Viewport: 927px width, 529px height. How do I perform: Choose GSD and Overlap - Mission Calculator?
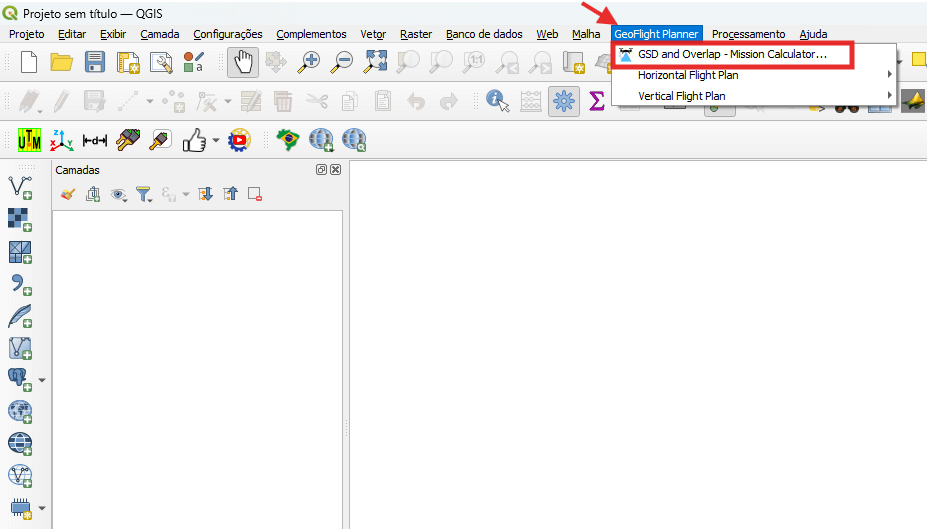(x=732, y=54)
